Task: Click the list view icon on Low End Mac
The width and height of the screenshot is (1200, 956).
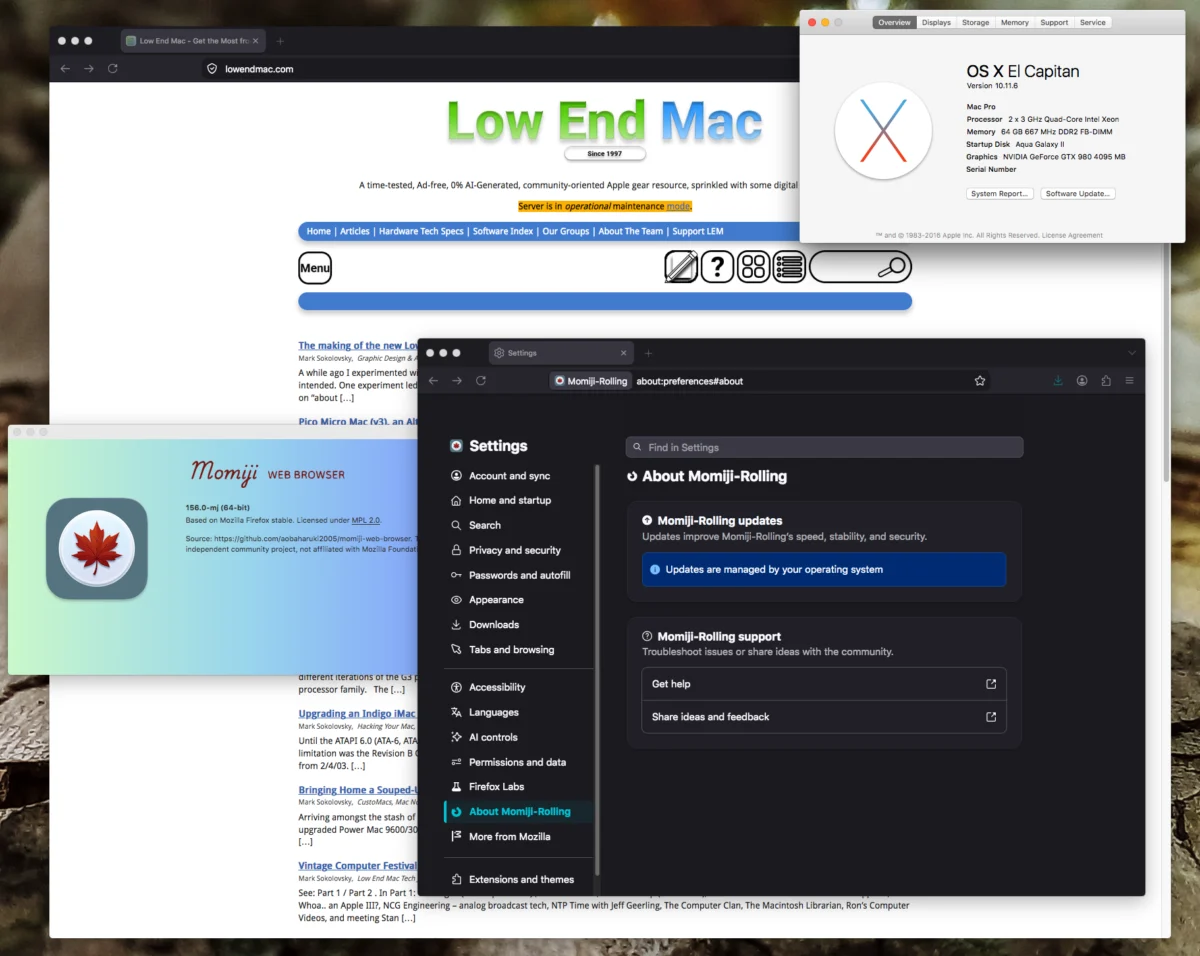Action: pos(789,267)
